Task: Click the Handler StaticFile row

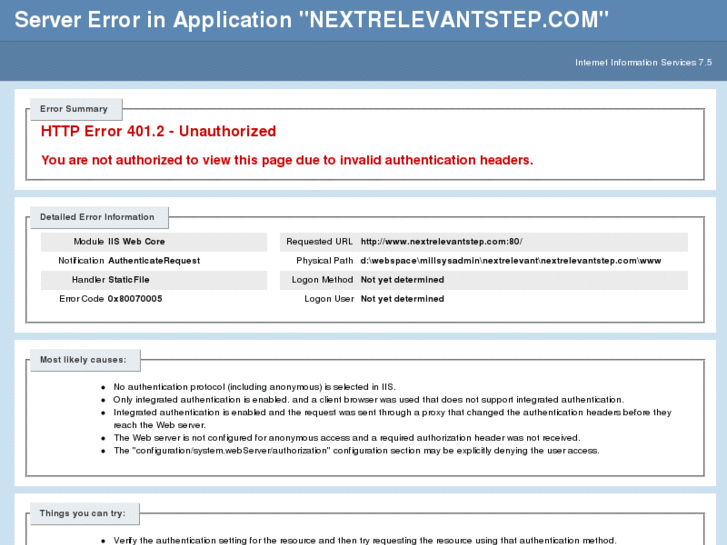Action: coord(154,280)
